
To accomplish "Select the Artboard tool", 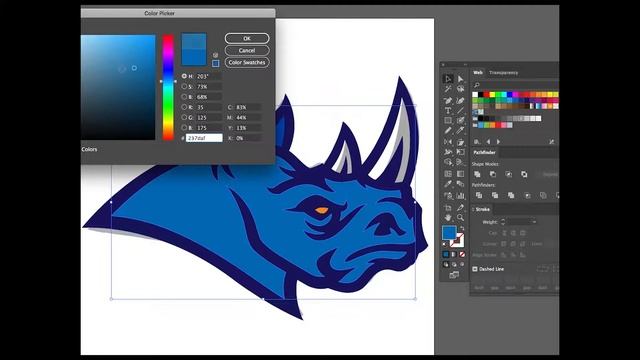I will point(448,207).
